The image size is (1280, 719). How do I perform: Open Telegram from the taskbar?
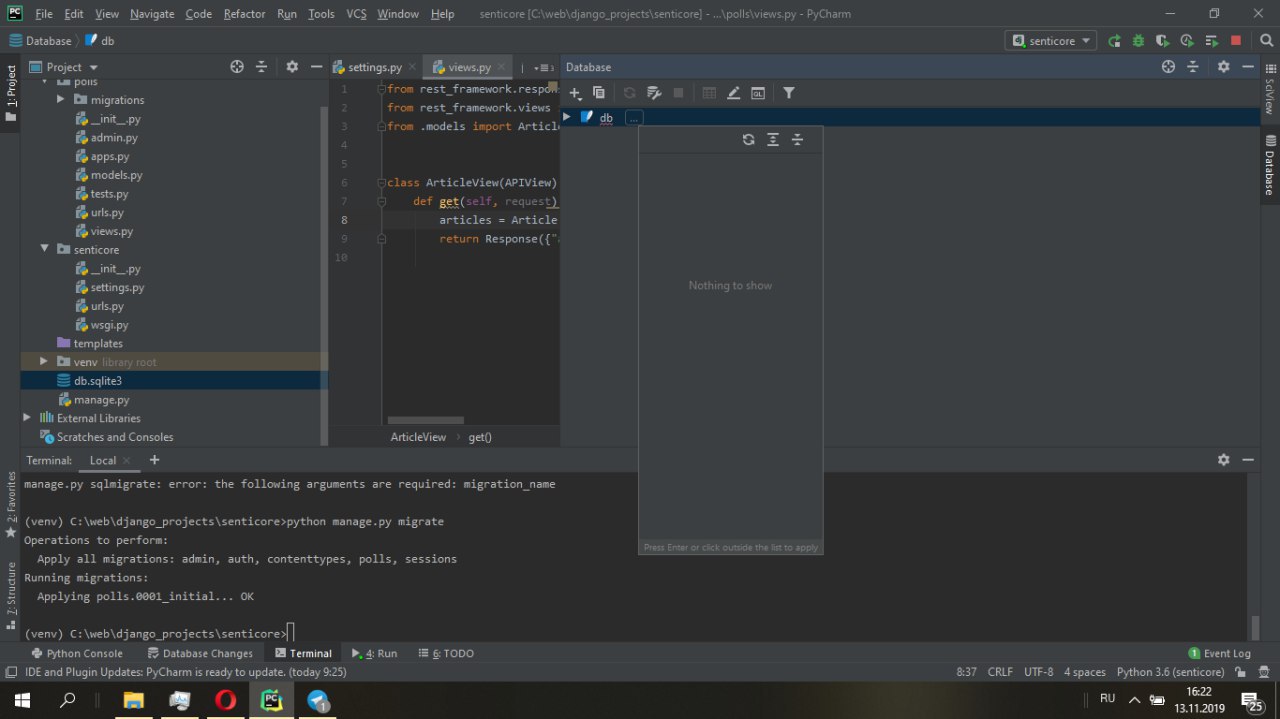[x=318, y=700]
